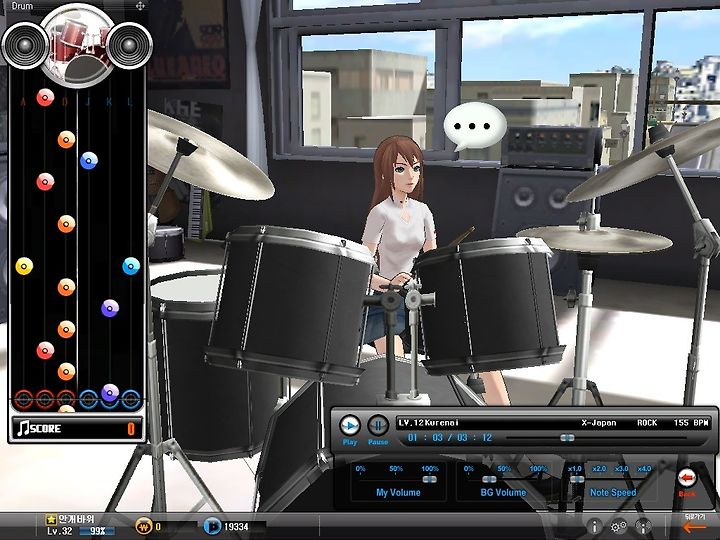Adjust the Note Speed slider handle
The height and width of the screenshot is (540, 720).
577,479
